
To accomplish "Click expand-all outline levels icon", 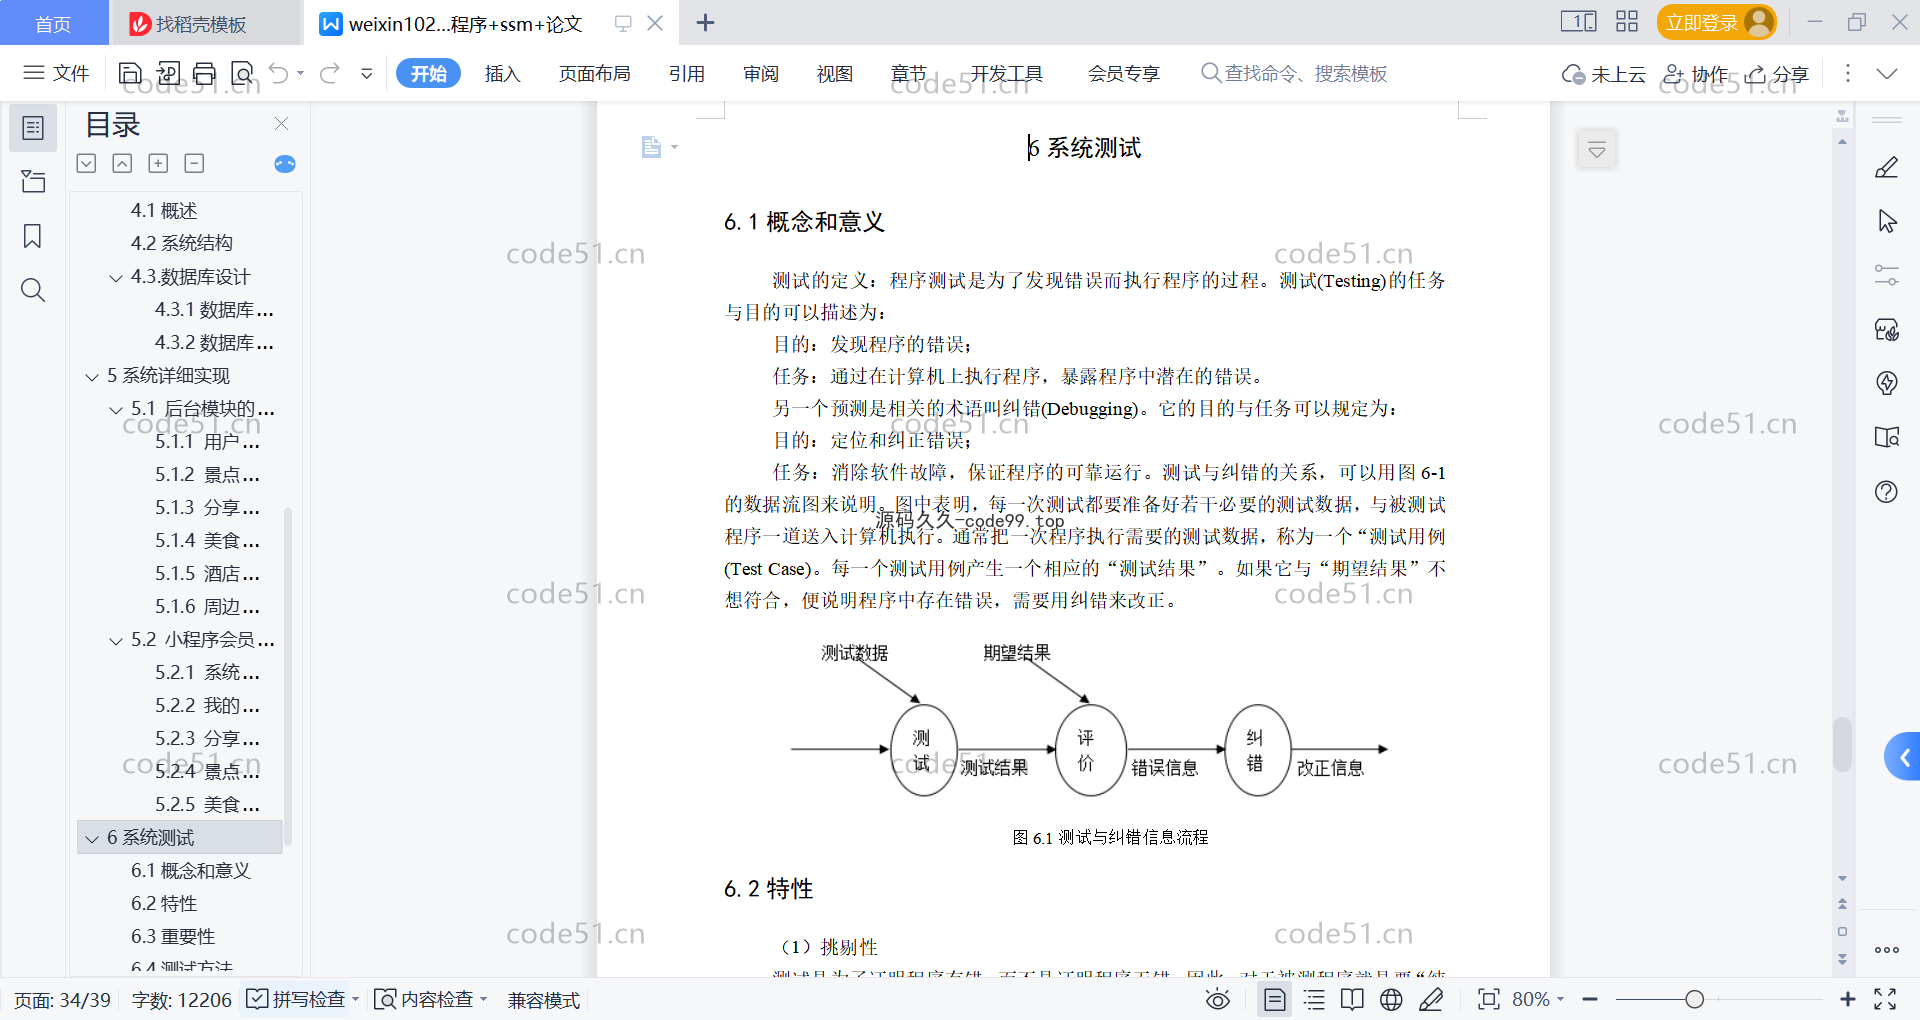I will 86,163.
